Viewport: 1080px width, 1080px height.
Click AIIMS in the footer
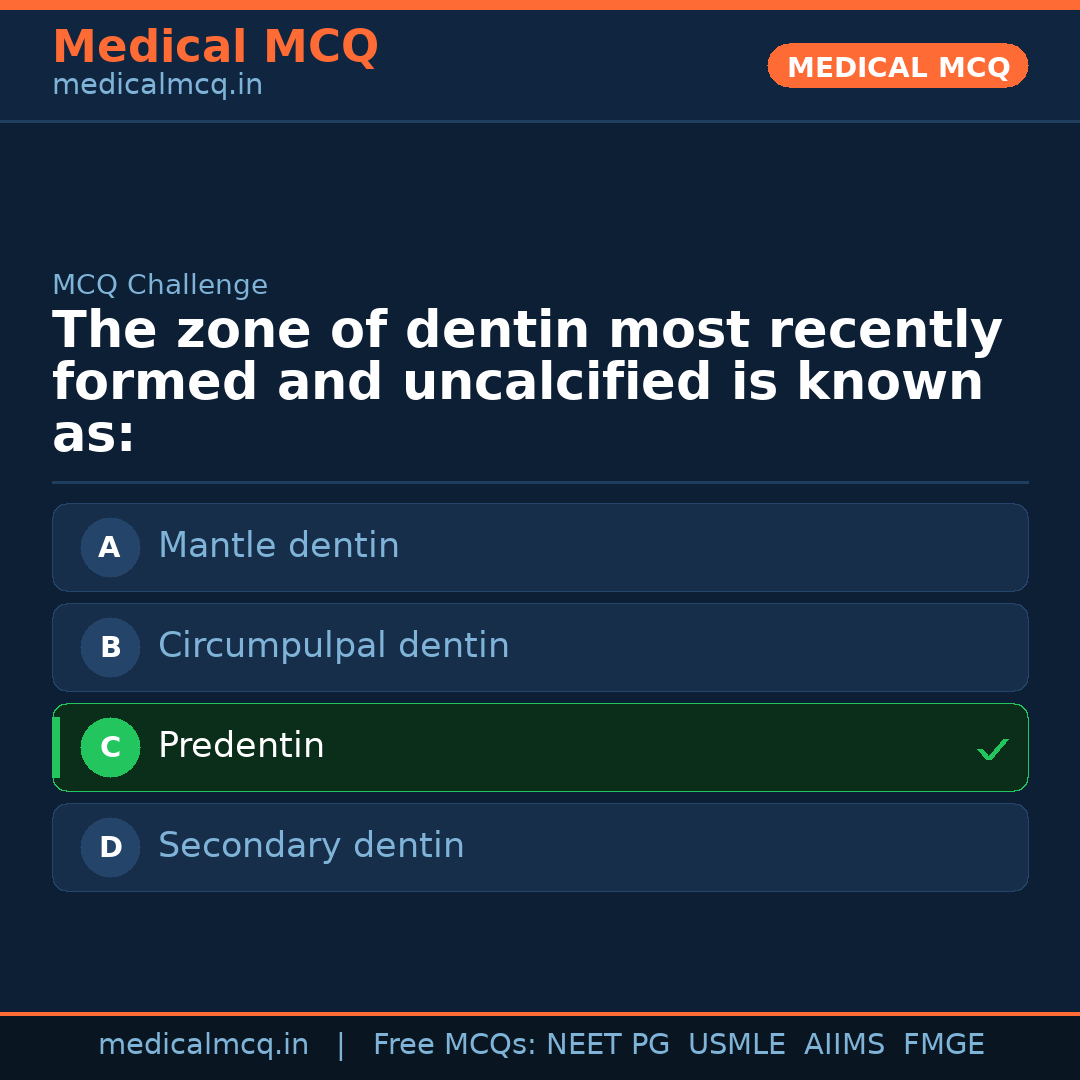tap(844, 1045)
